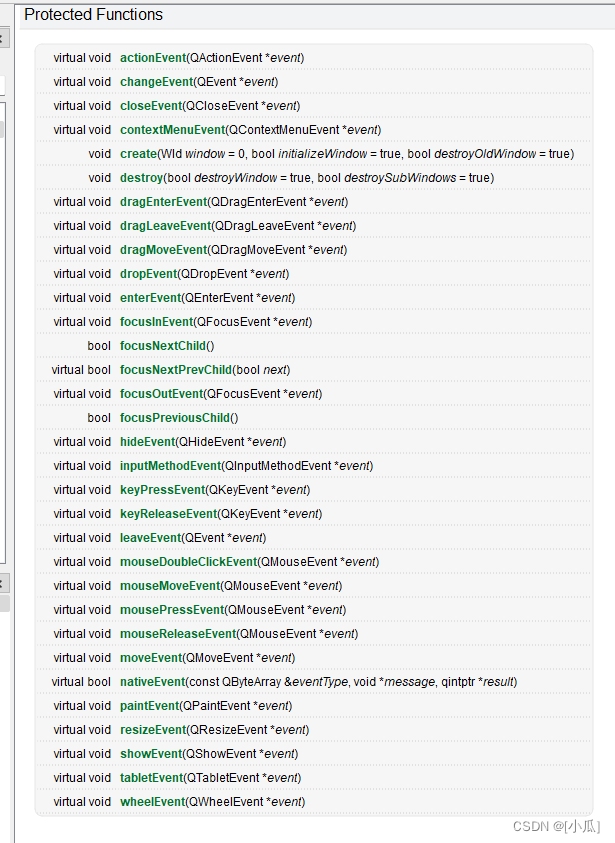The image size is (615, 843).
Task: Click the Protected Functions heading
Action: [x=94, y=15]
